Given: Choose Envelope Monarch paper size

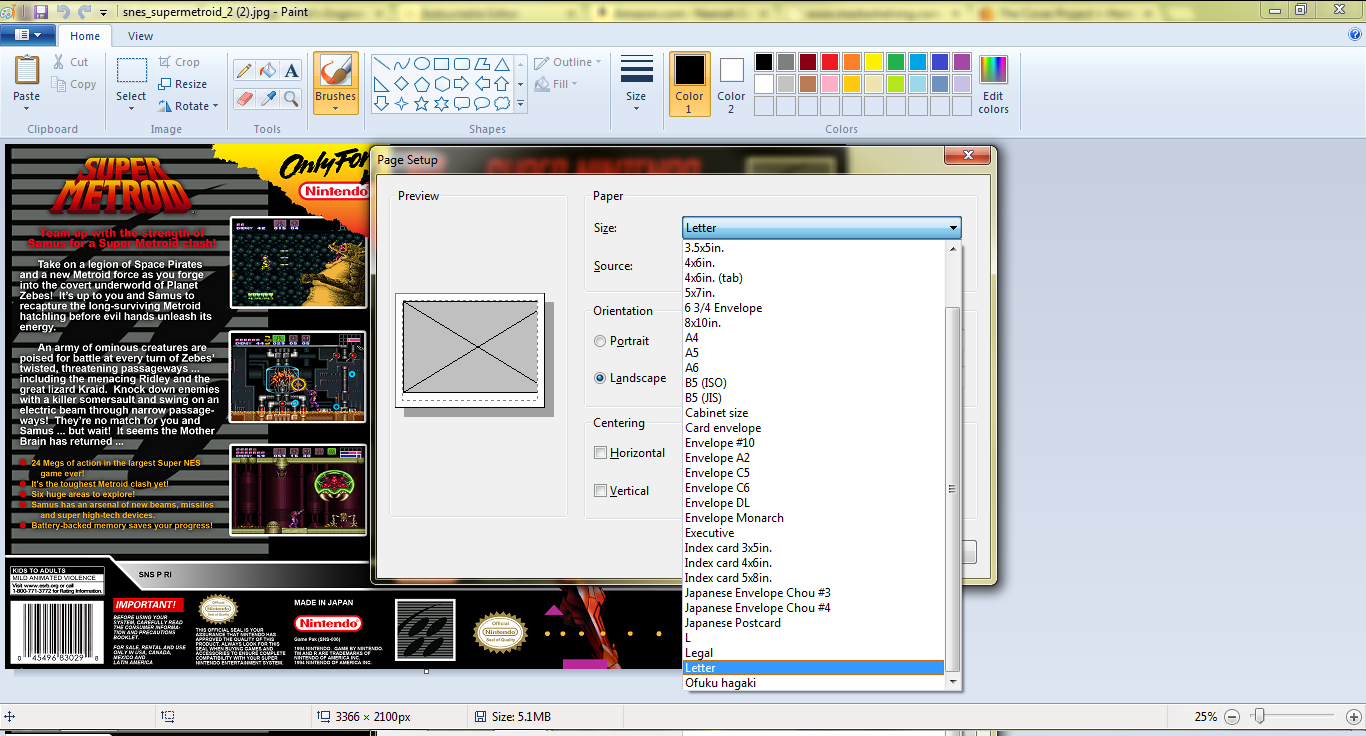Looking at the screenshot, I should pyautogui.click(x=814, y=518).
